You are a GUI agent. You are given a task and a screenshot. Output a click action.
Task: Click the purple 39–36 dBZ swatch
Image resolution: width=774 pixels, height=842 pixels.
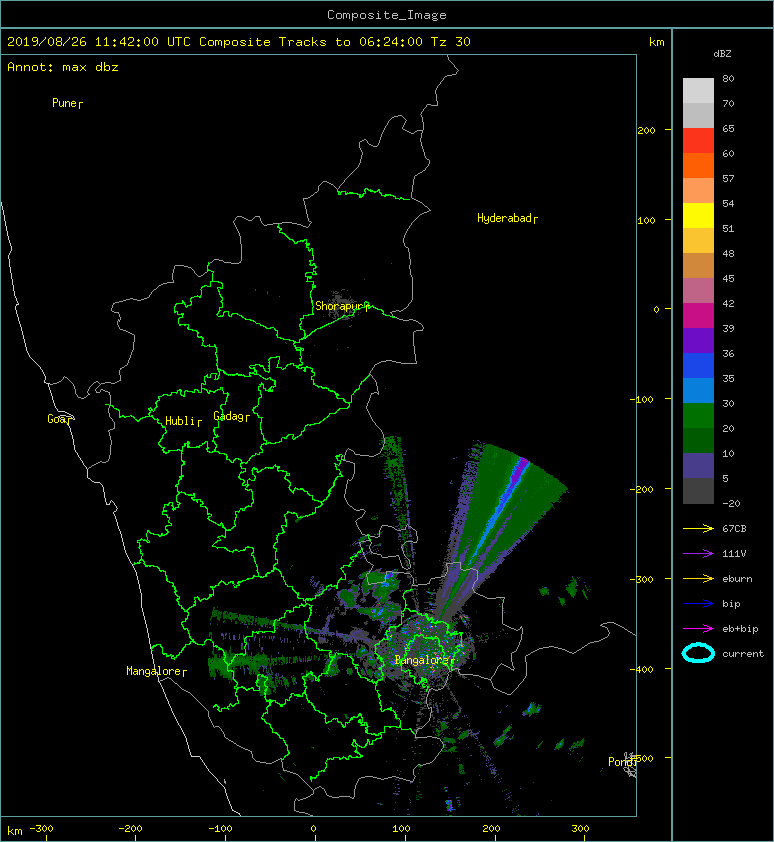[x=698, y=340]
